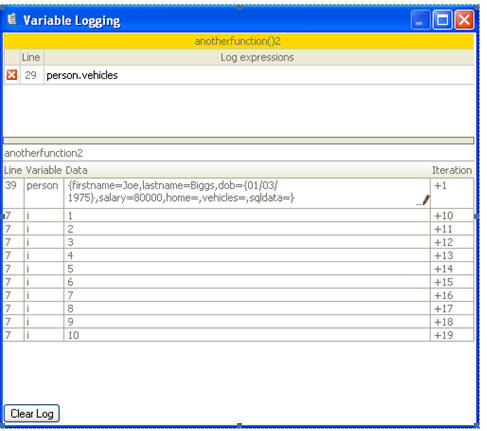Click the horizontal splitter bar between panels
The width and height of the screenshot is (487, 431).
[x=238, y=140]
